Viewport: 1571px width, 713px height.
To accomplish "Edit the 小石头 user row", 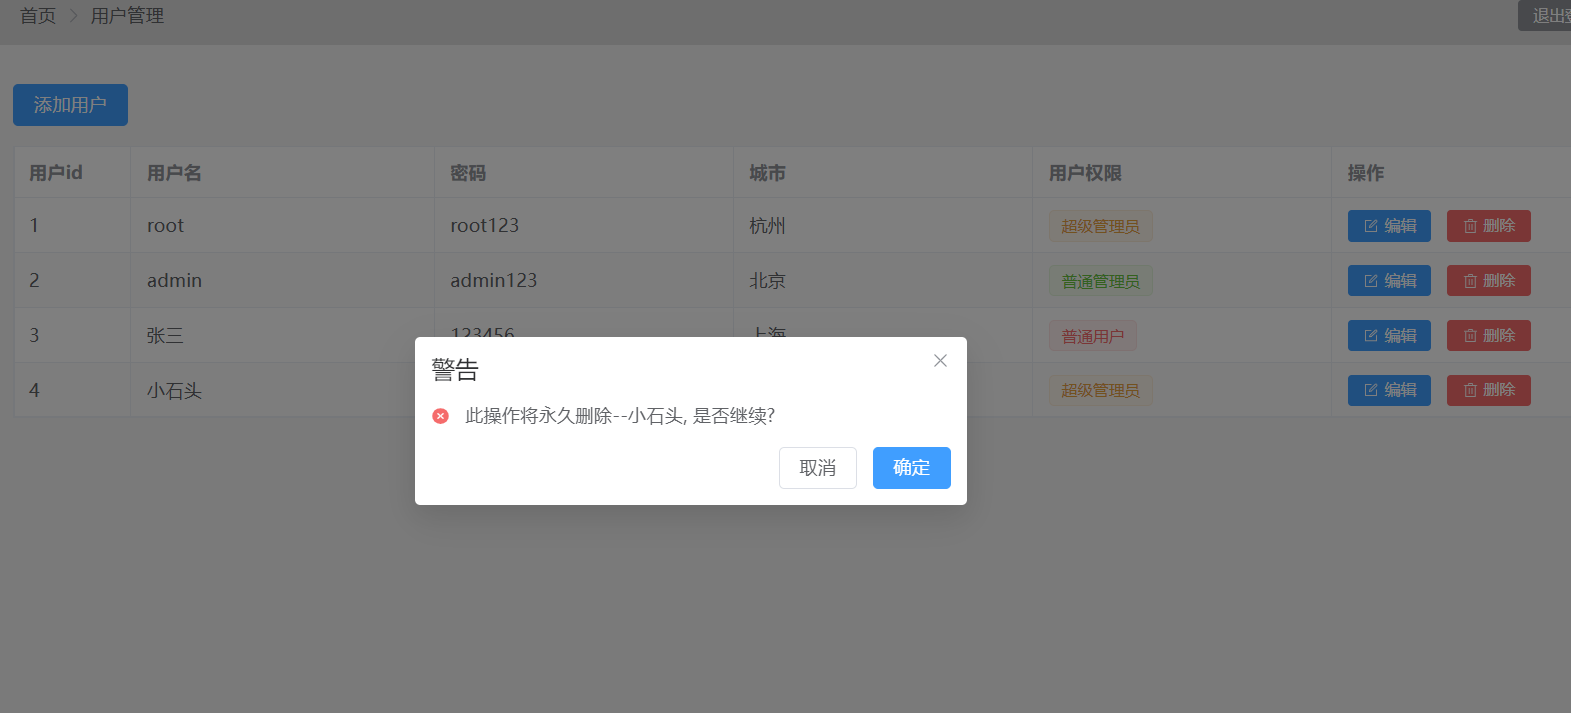I will [1389, 390].
